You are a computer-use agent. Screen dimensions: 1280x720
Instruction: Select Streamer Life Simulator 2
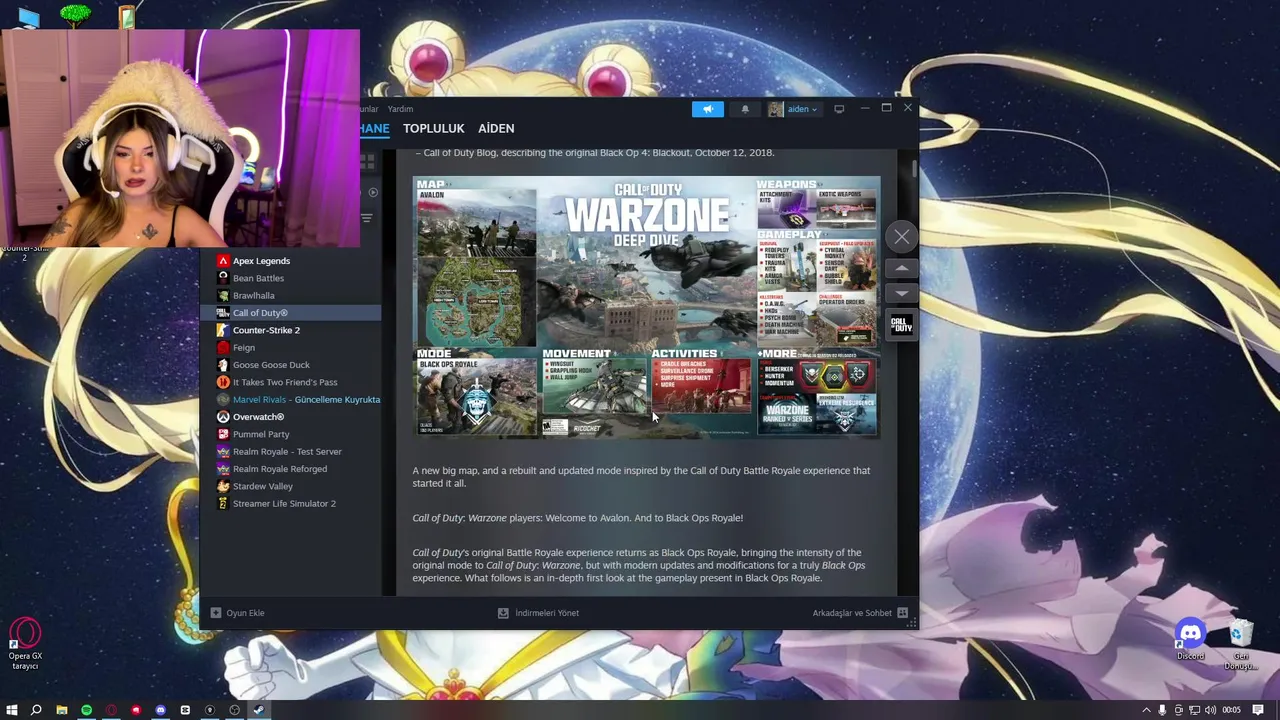point(290,504)
